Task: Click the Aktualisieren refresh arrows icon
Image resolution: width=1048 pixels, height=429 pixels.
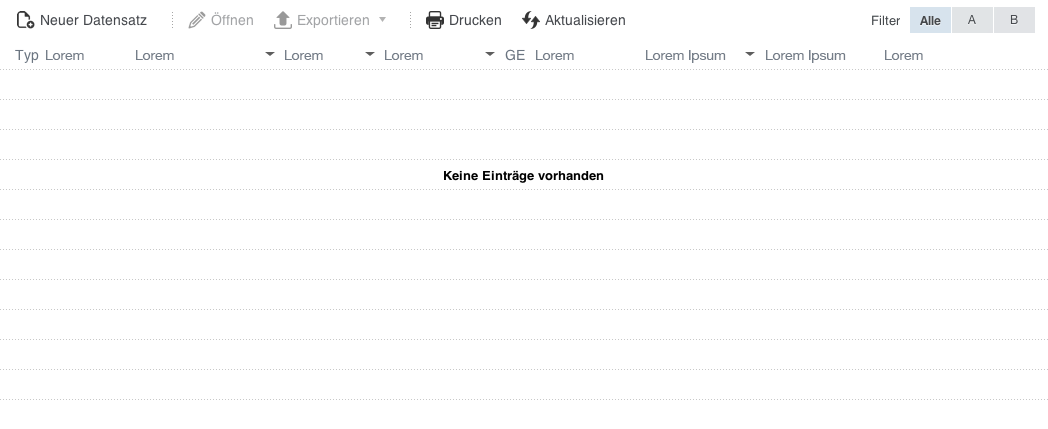Action: pyautogui.click(x=531, y=20)
